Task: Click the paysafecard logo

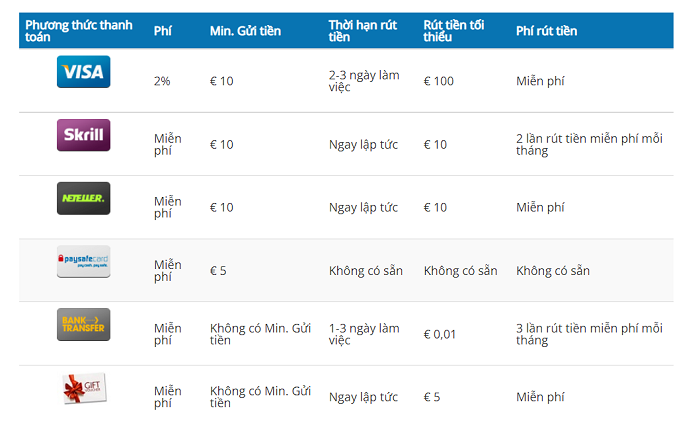Action: 83,262
